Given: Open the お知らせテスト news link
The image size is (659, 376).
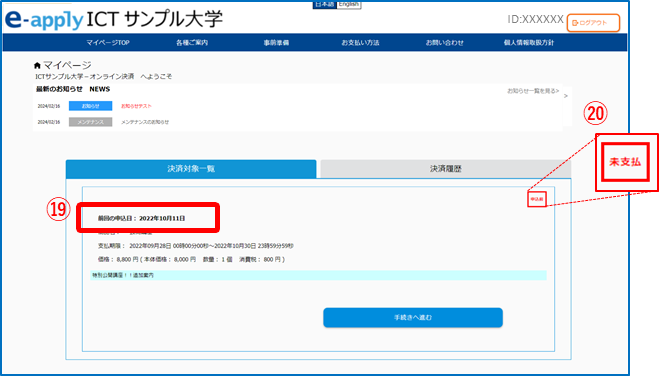Looking at the screenshot, I should click(x=136, y=106).
